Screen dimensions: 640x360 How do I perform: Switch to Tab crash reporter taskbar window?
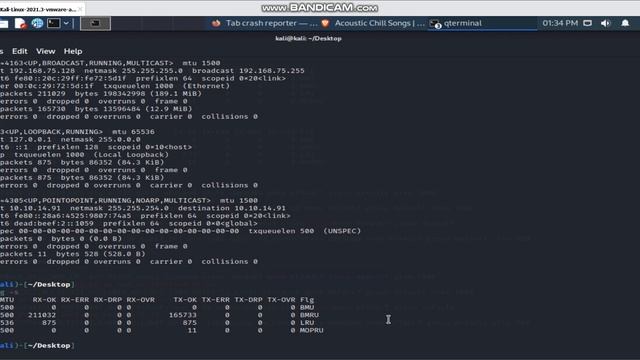tap(264, 23)
